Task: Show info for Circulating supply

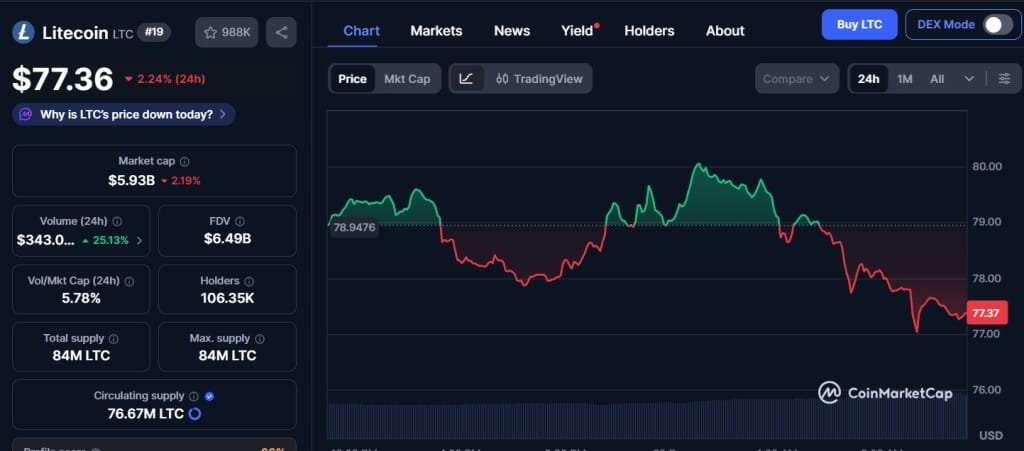Action: [194, 396]
